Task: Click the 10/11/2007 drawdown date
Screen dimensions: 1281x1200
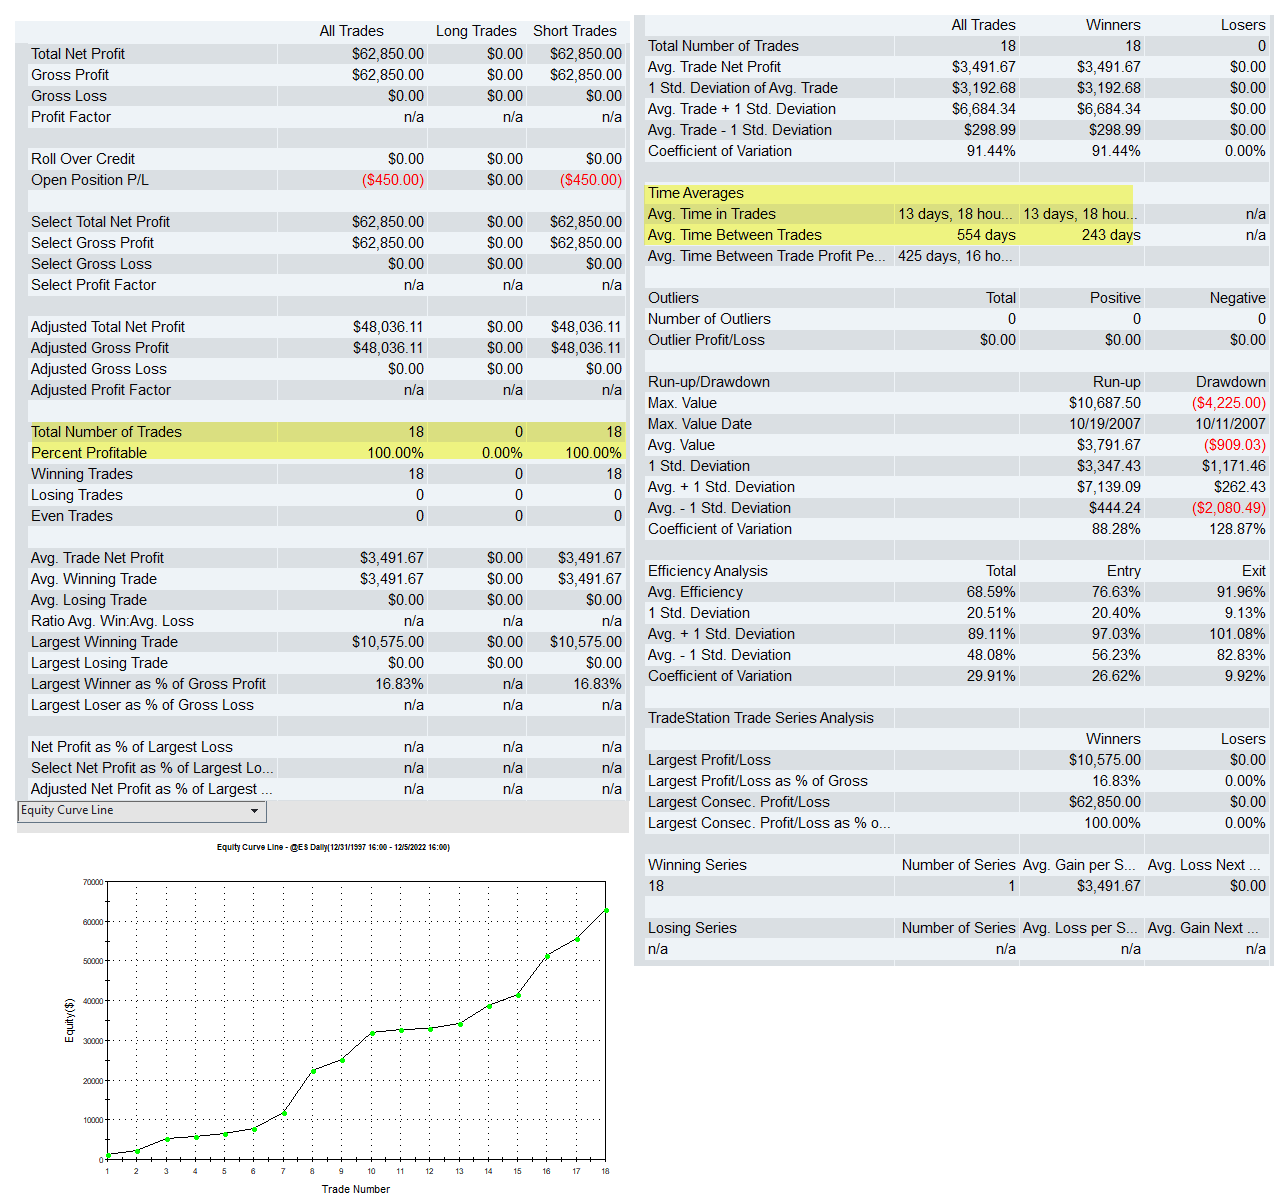Action: (1230, 424)
